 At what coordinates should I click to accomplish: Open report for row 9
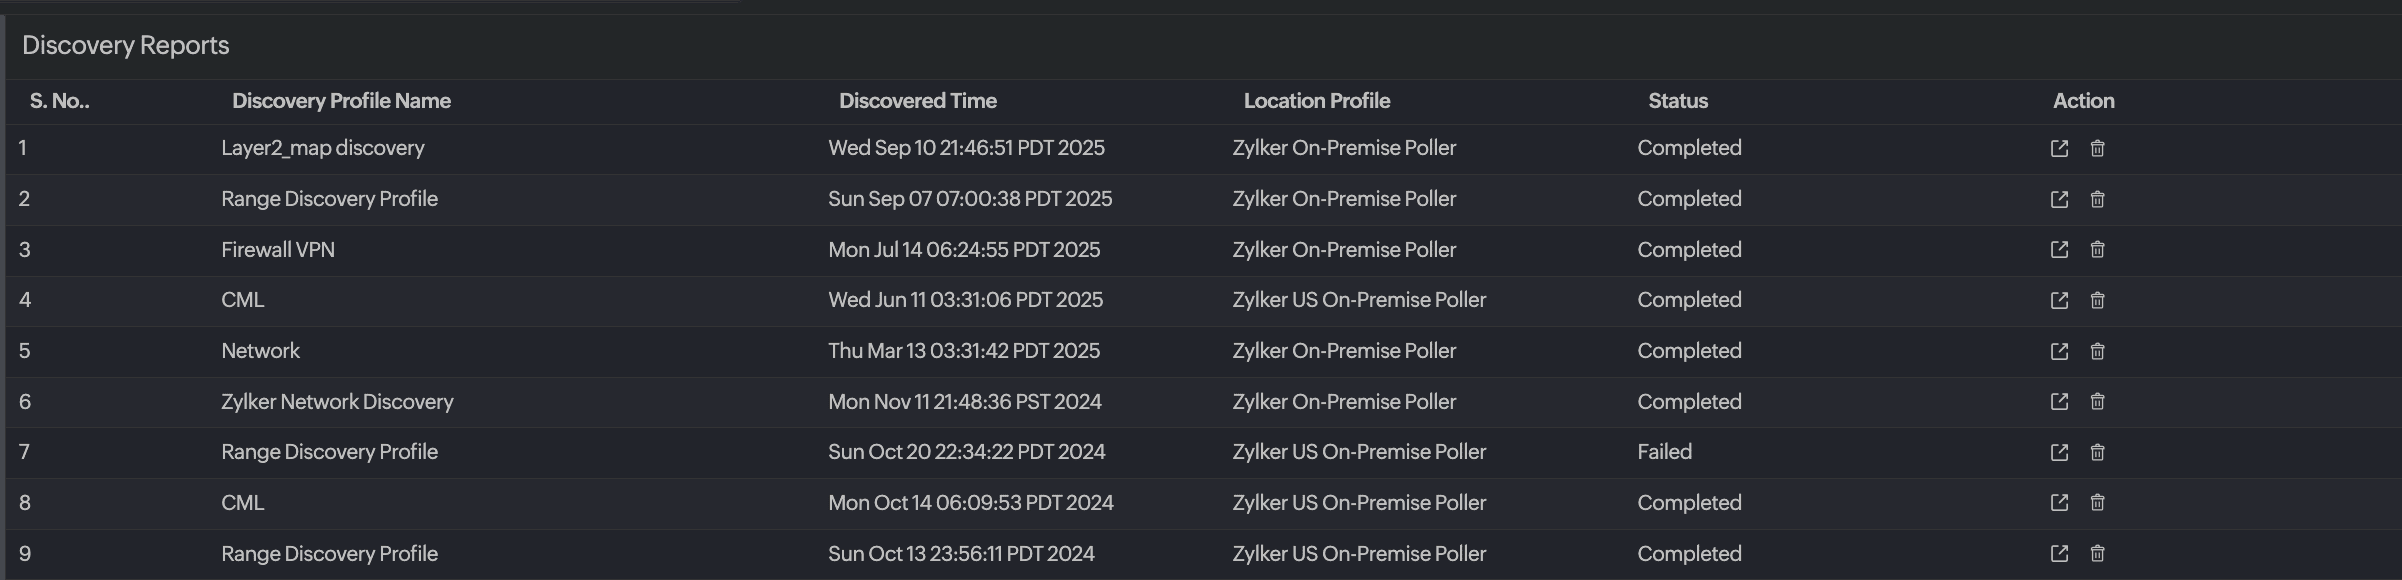tap(2059, 553)
